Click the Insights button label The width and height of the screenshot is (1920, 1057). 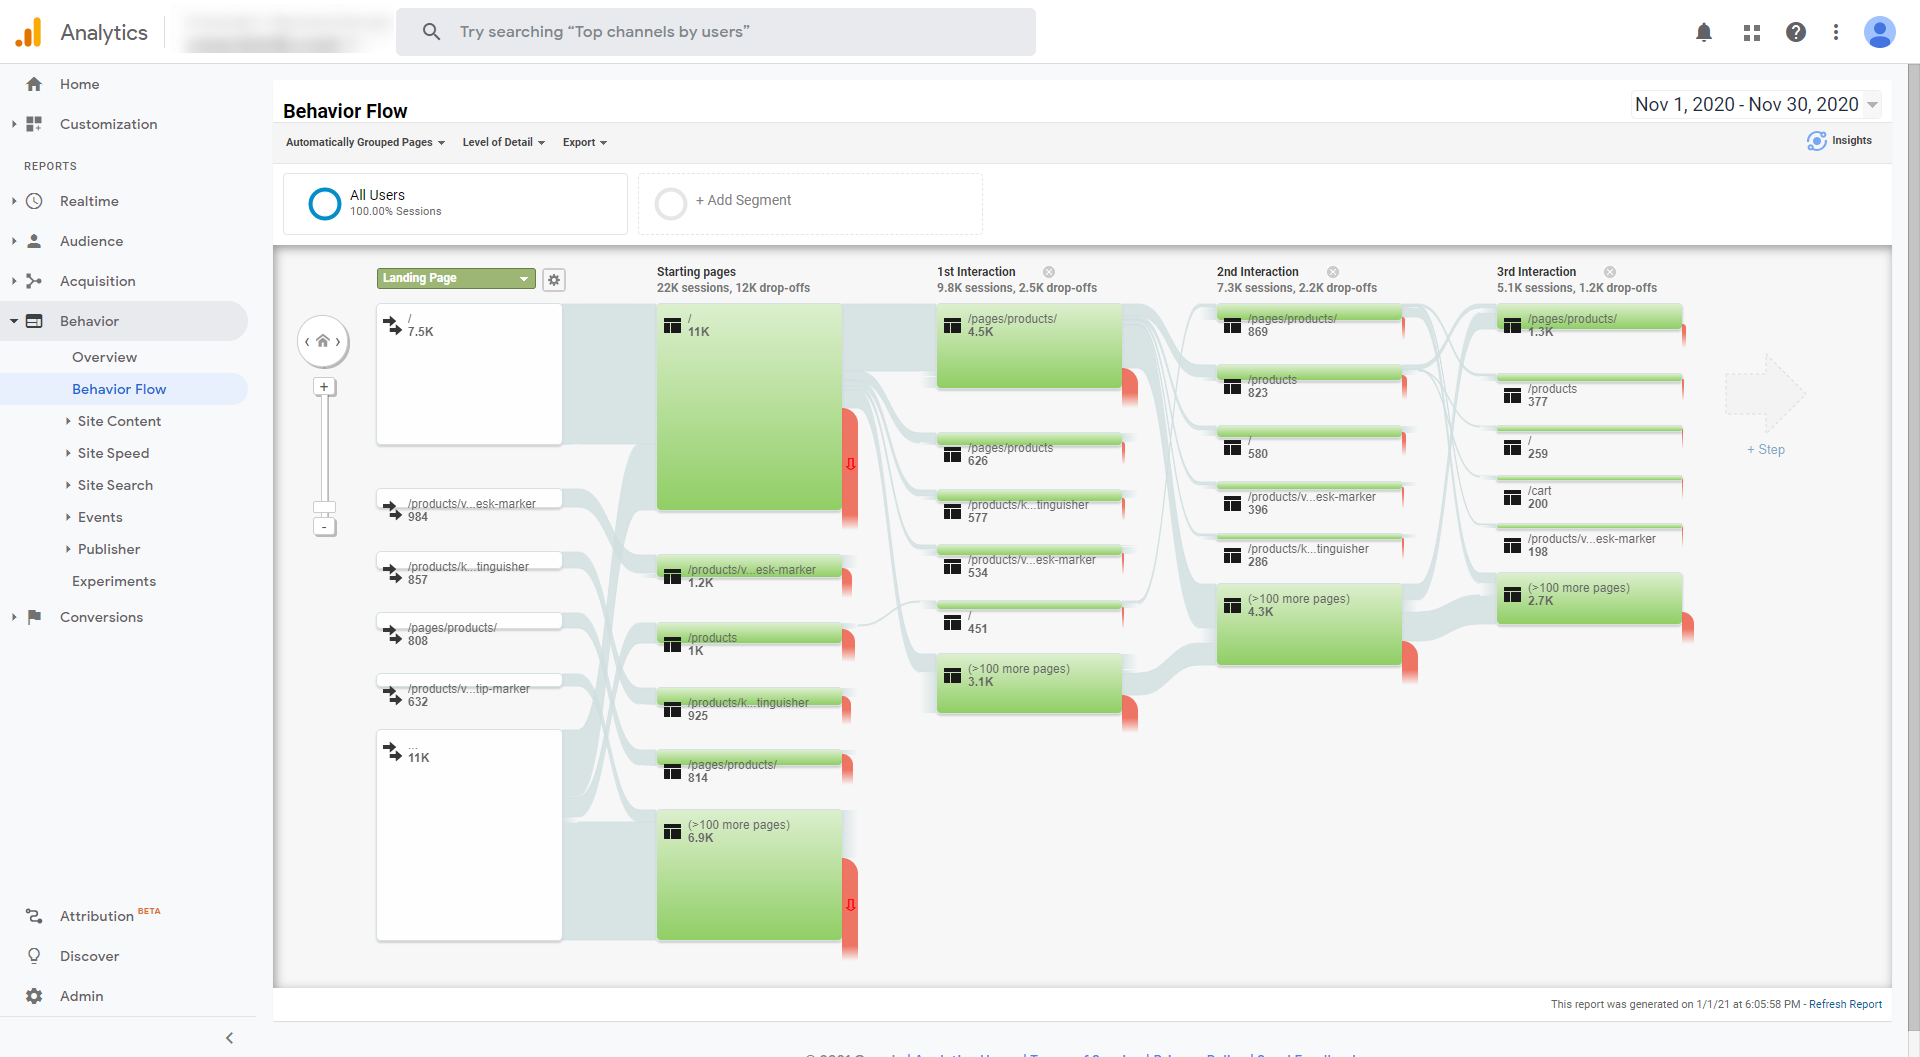(x=1852, y=141)
